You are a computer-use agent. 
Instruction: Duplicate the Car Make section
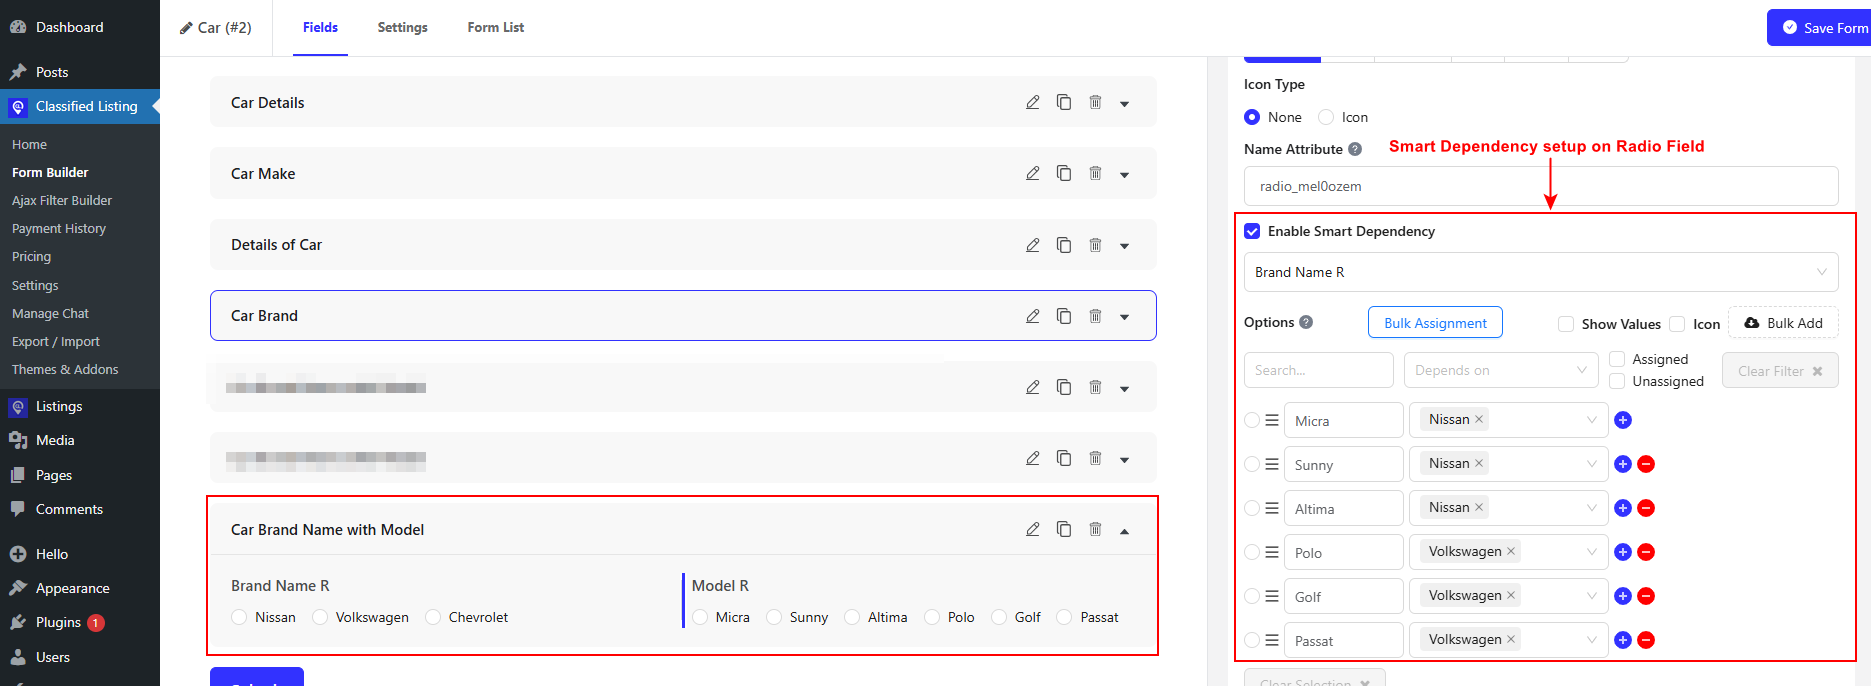tap(1064, 173)
